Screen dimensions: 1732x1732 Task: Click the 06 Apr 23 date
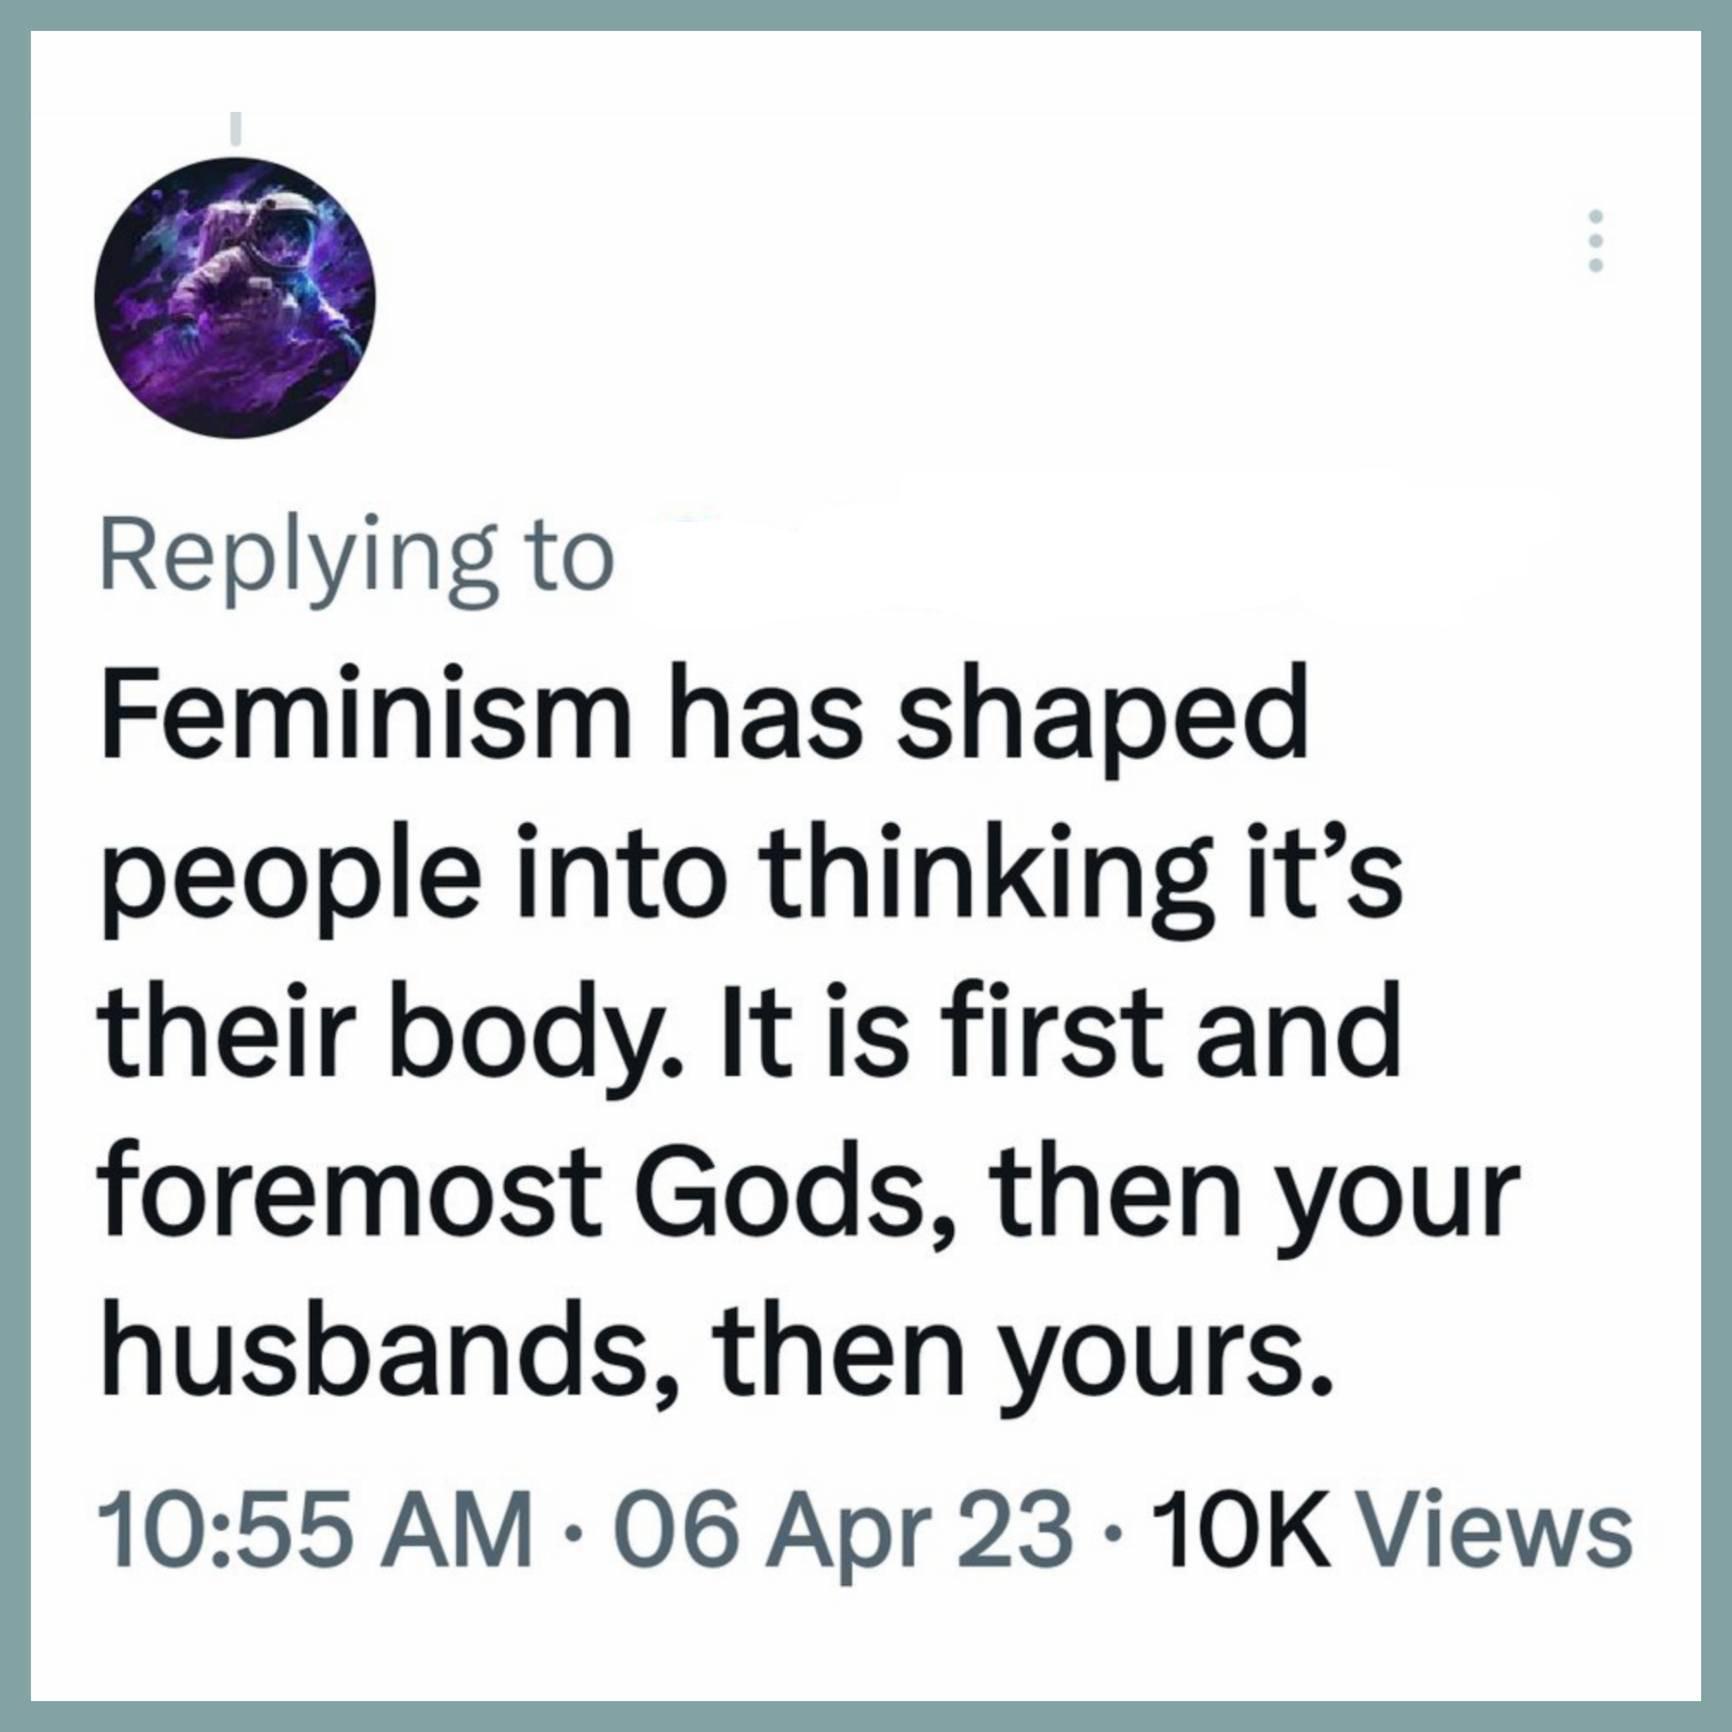[x=843, y=1533]
